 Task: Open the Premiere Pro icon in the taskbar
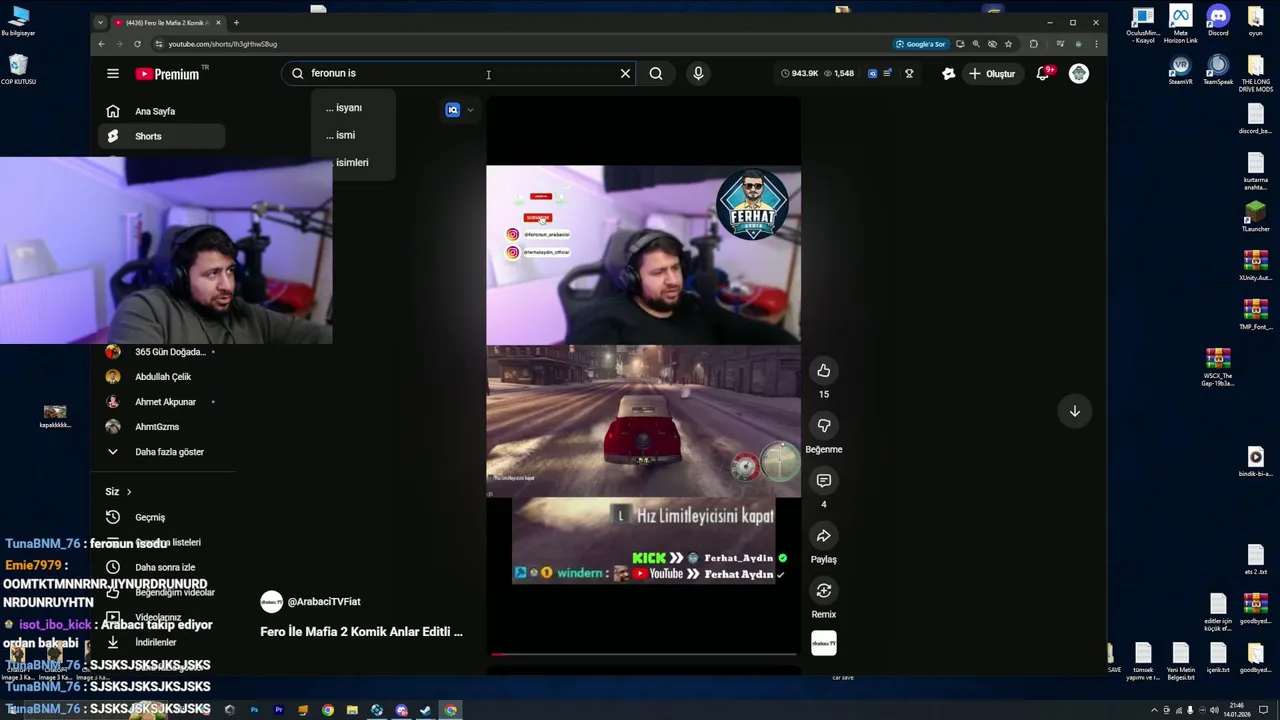(279, 710)
